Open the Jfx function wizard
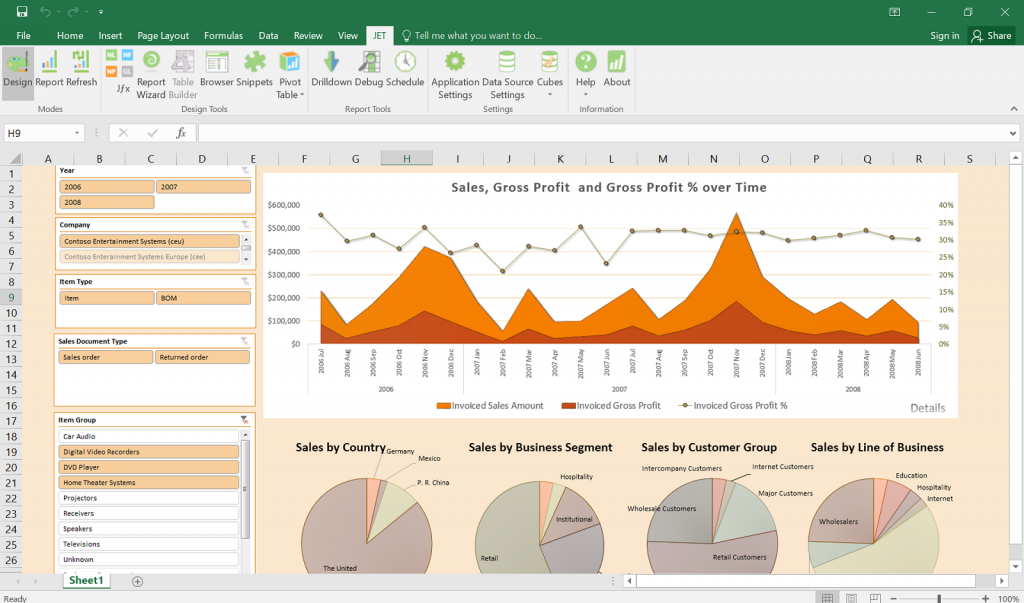The image size is (1024, 603). click(x=123, y=88)
